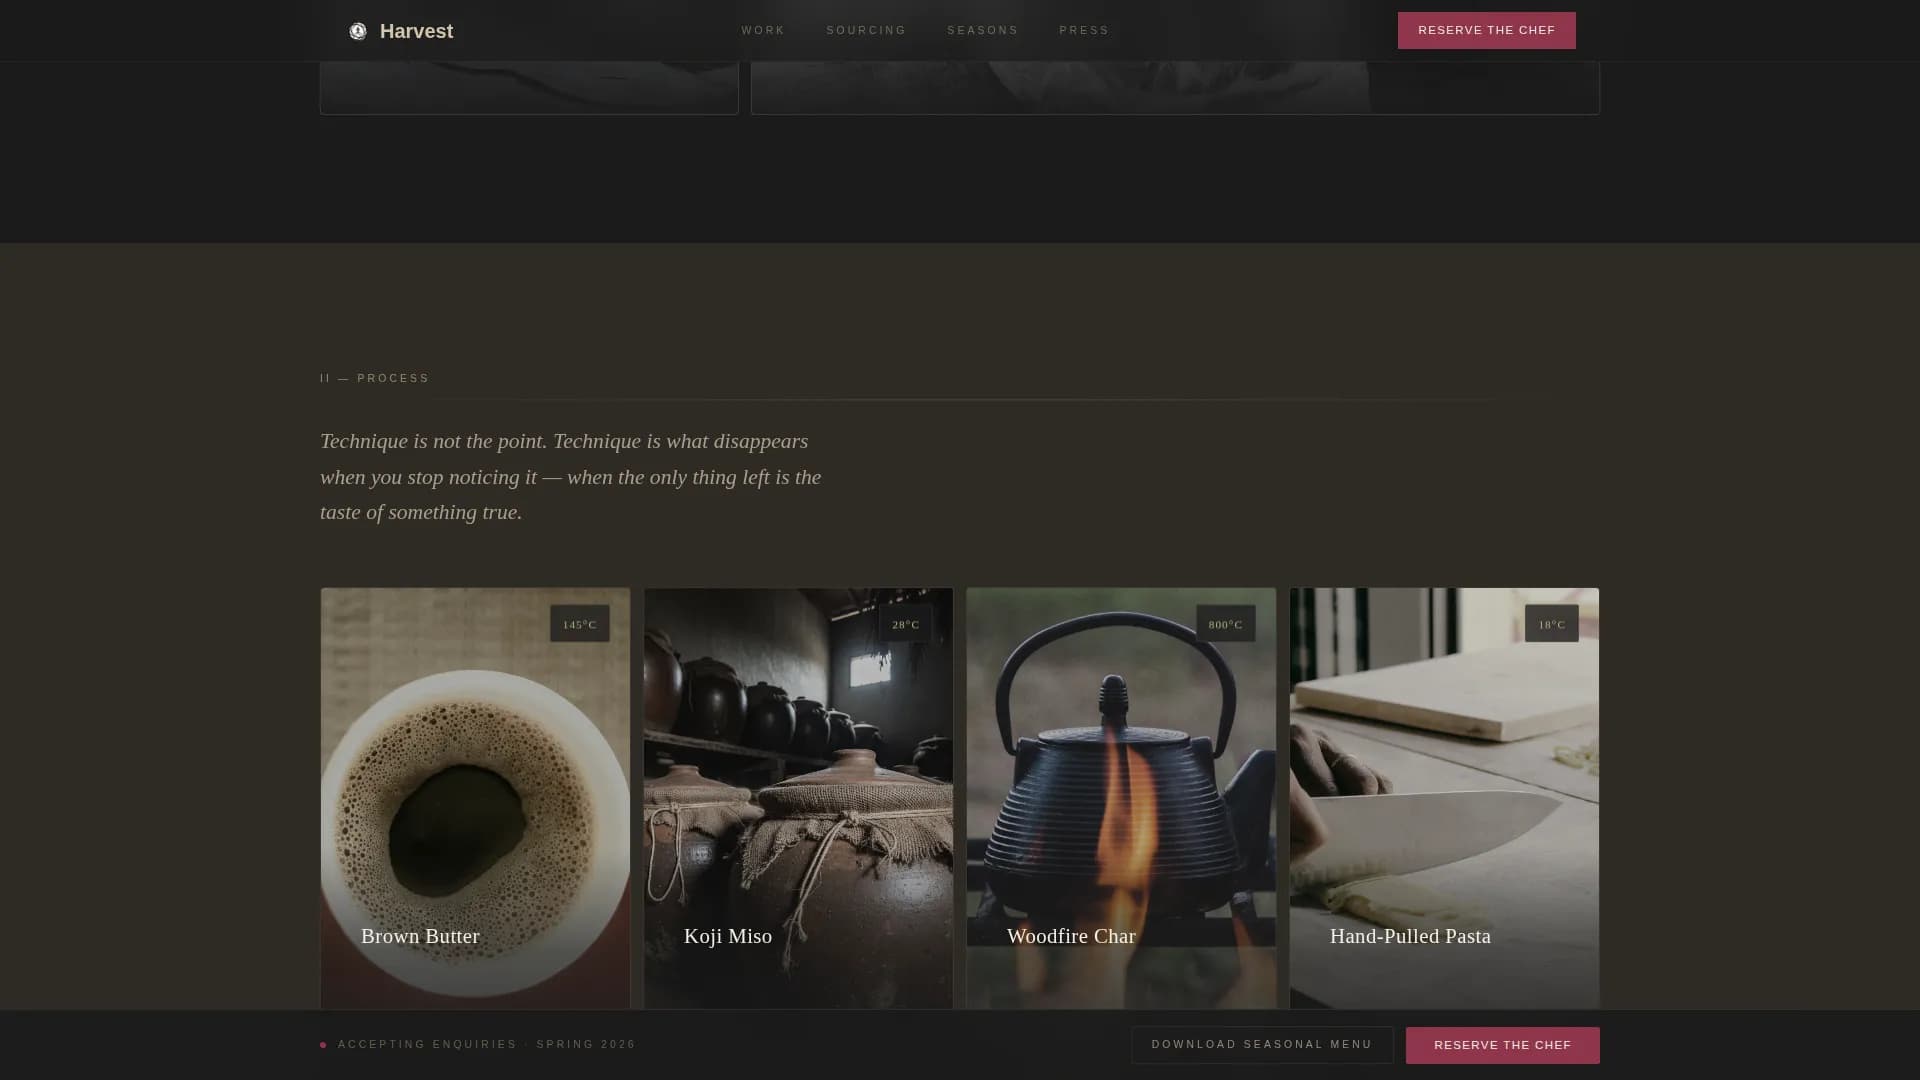1920x1080 pixels.
Task: Click the II — PROCESS section marker
Action: pos(374,378)
